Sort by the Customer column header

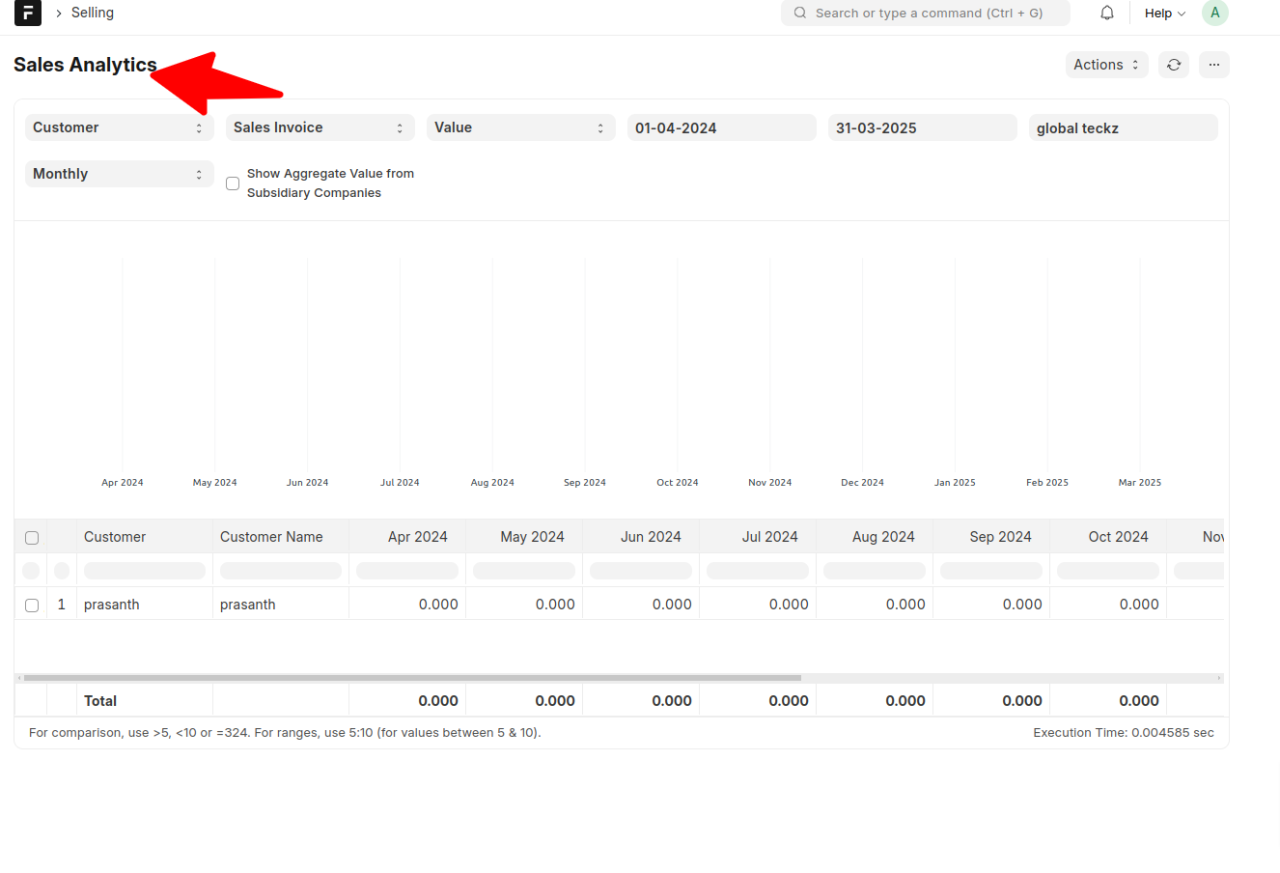point(144,537)
